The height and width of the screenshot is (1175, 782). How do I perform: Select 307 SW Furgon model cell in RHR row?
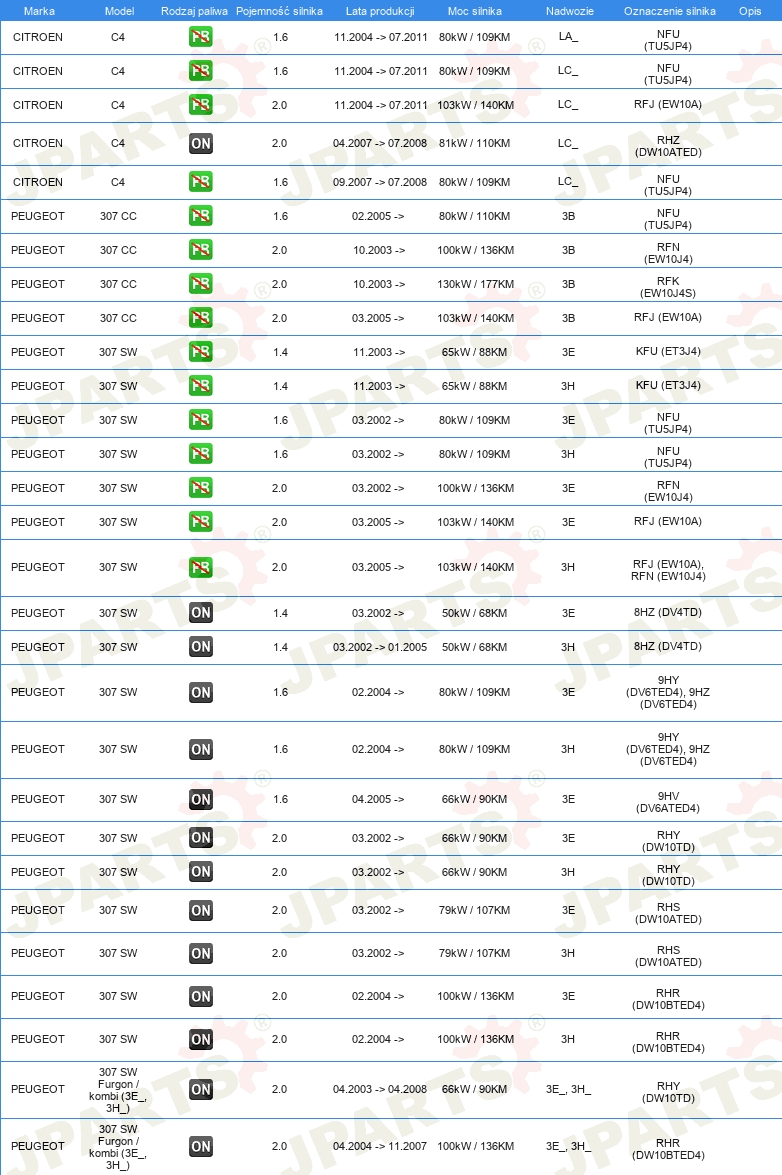point(118,1147)
